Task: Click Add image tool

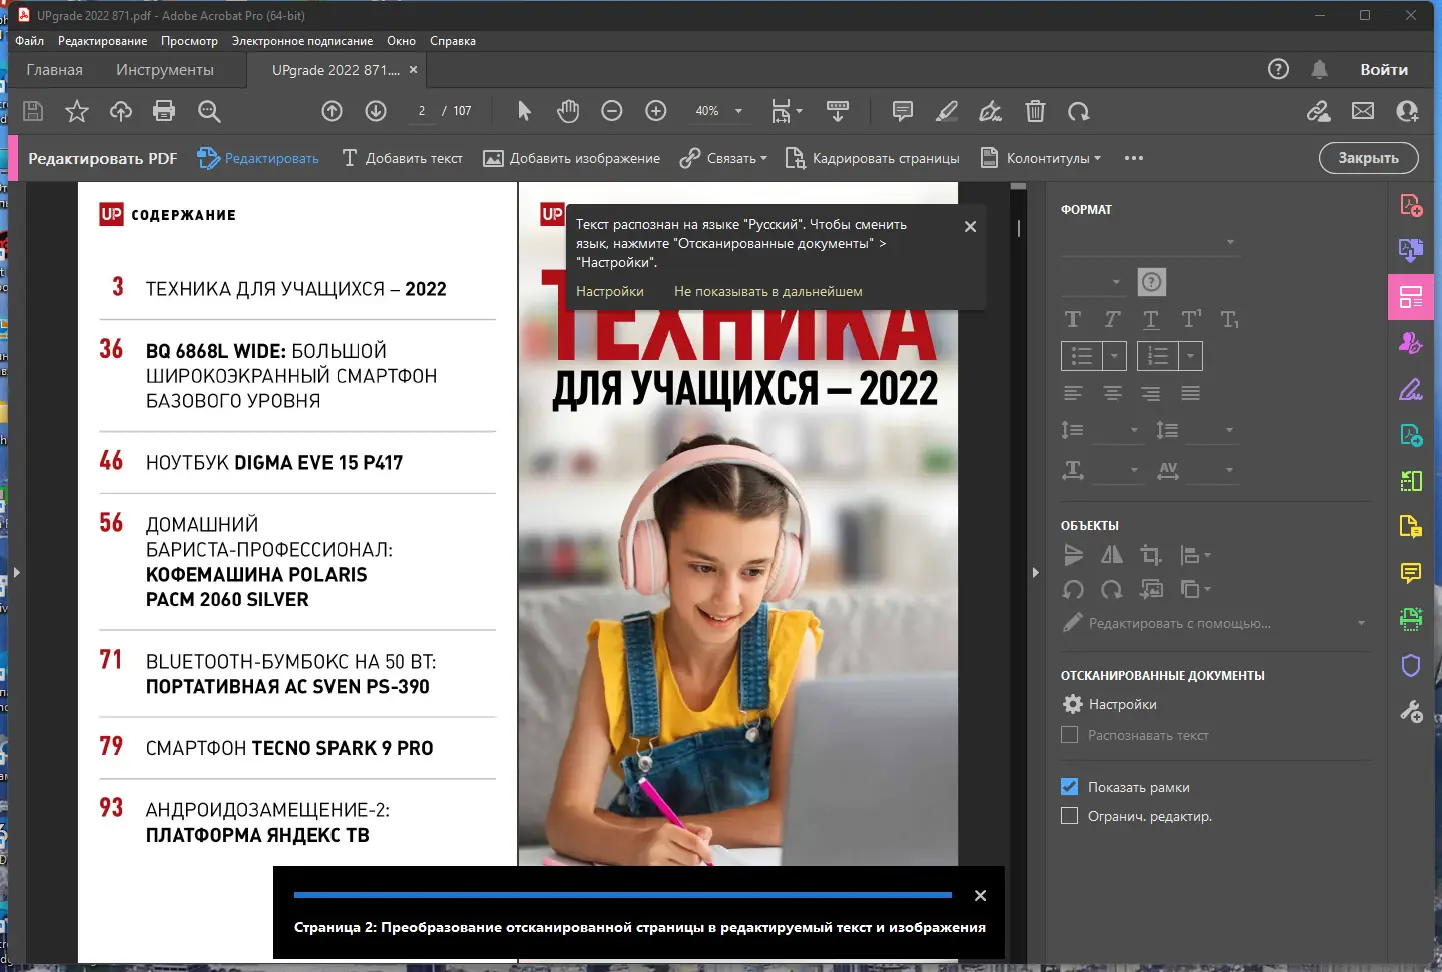Action: [572, 158]
